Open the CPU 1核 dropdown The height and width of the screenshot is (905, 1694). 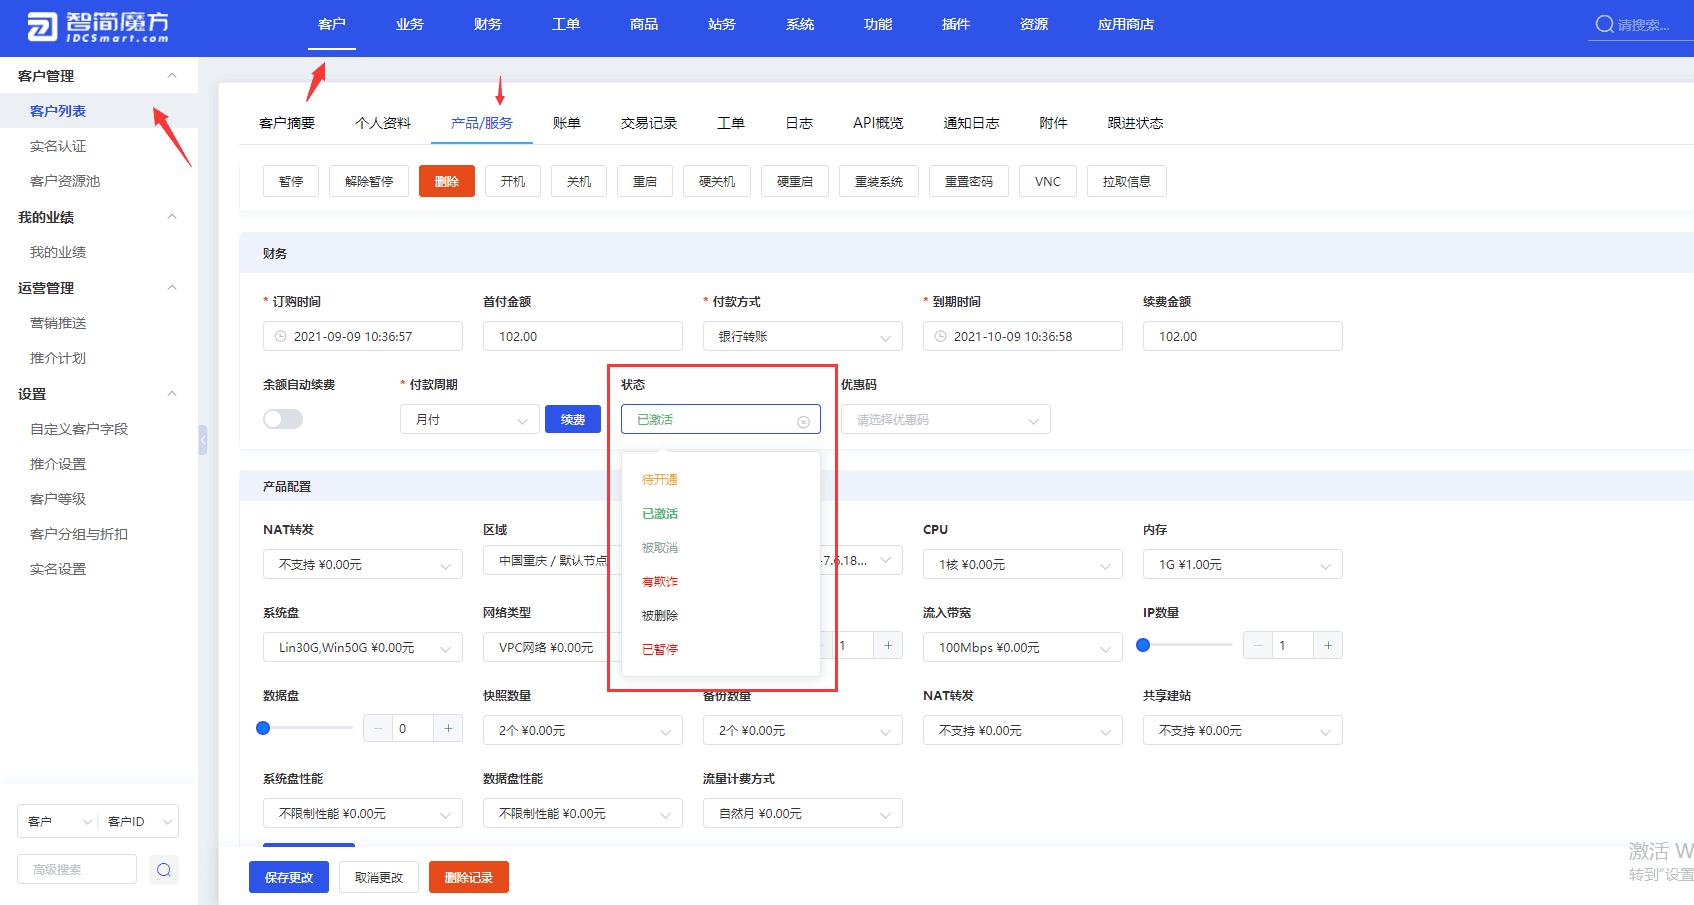pyautogui.click(x=1023, y=565)
